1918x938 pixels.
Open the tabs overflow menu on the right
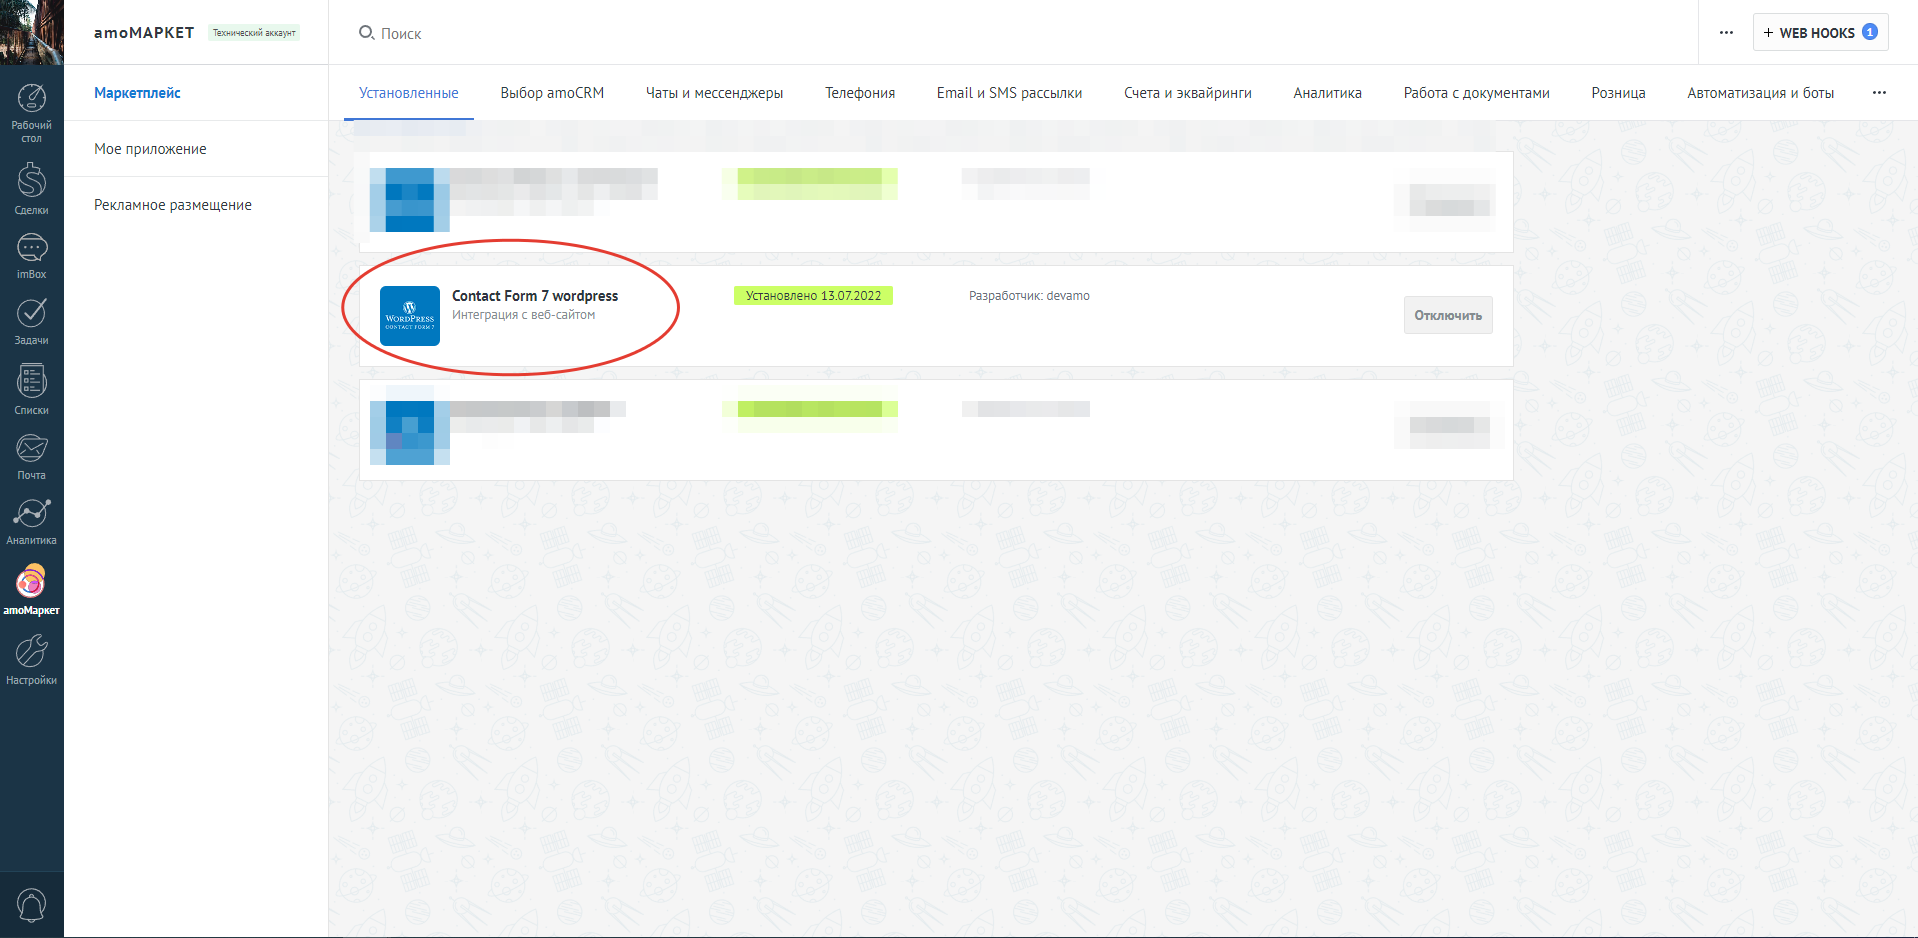(x=1879, y=92)
